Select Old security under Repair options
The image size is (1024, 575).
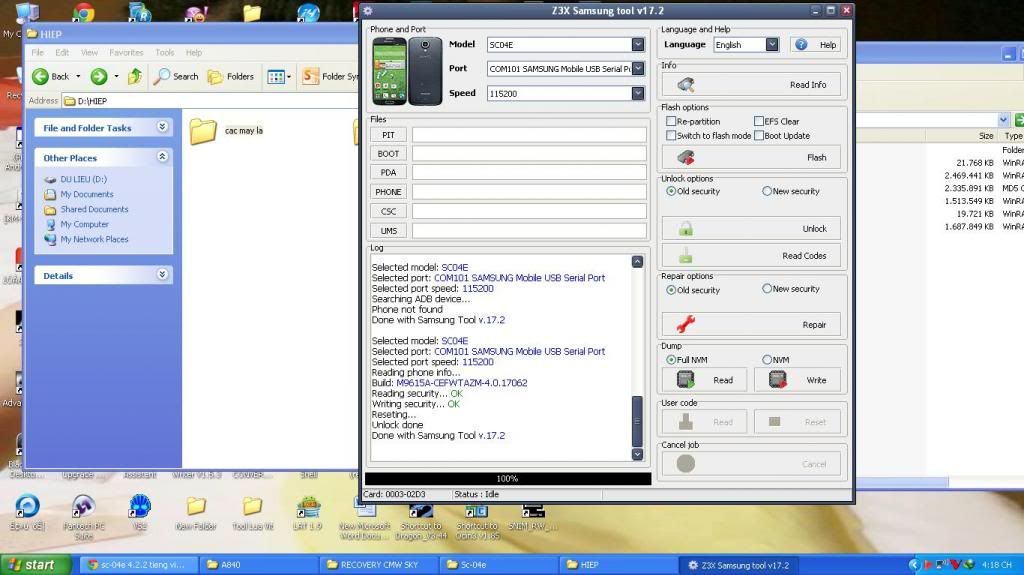[x=671, y=289]
